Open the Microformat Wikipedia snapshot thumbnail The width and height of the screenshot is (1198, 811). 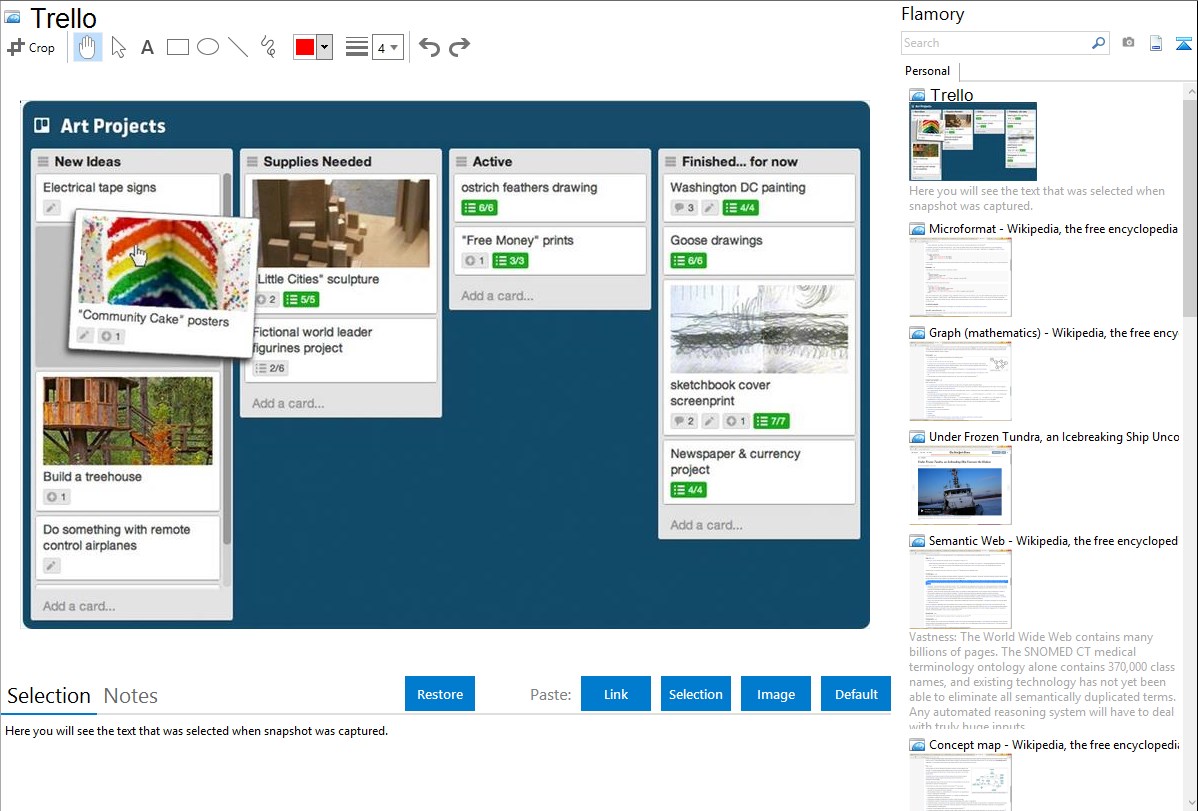coord(960,277)
